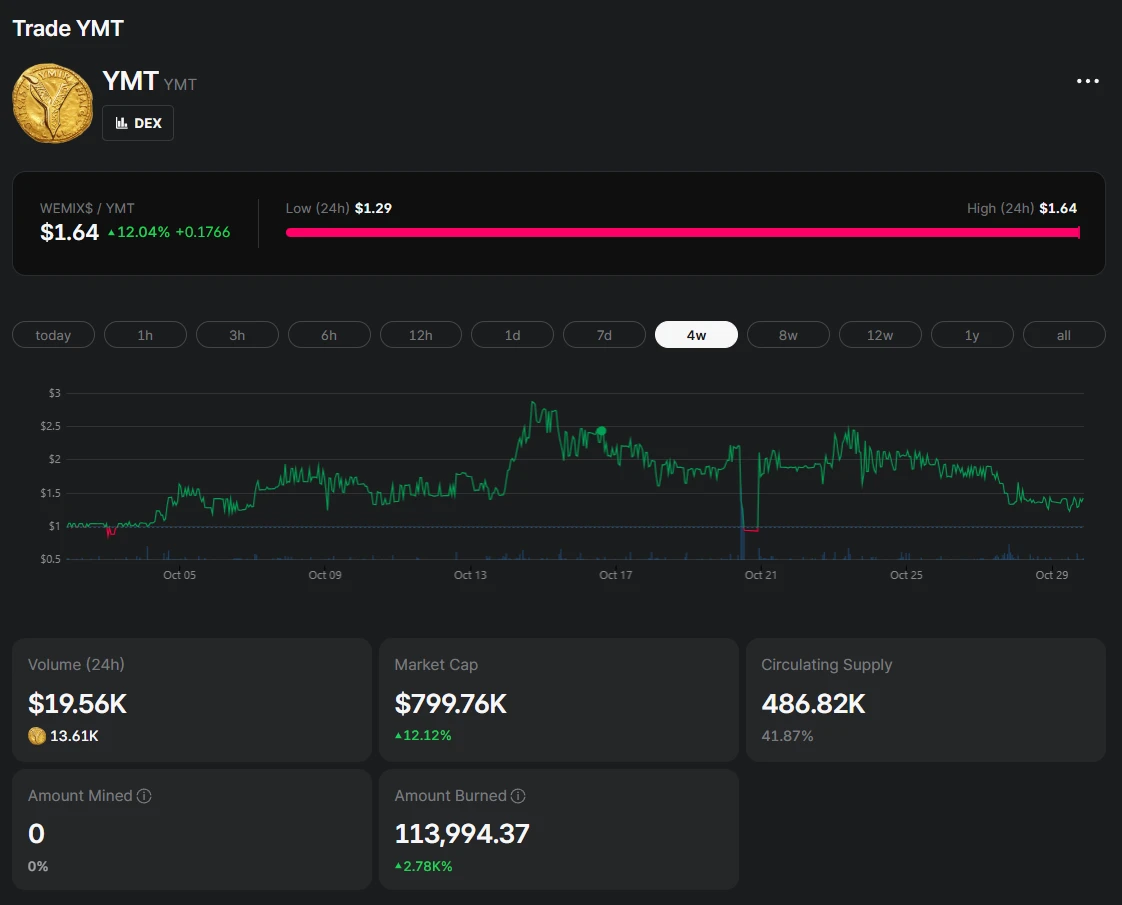Switch chart to 12w range
This screenshot has height=905, width=1122.
(880, 335)
